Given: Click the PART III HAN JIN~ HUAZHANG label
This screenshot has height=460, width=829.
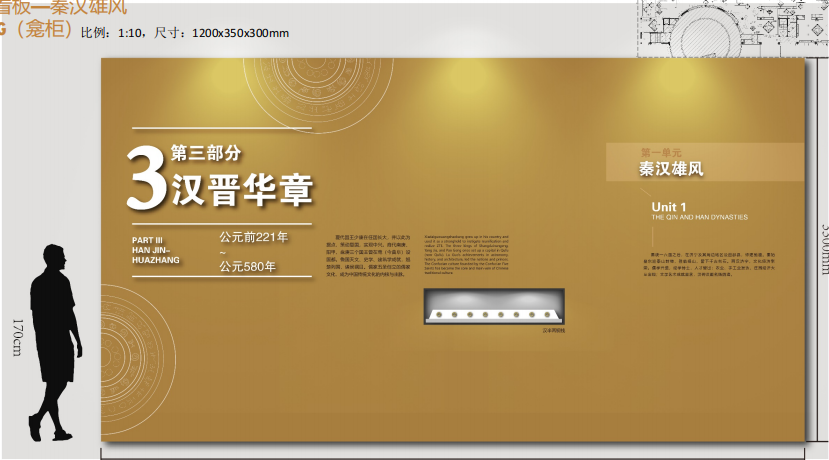Looking at the screenshot, I should [x=158, y=250].
